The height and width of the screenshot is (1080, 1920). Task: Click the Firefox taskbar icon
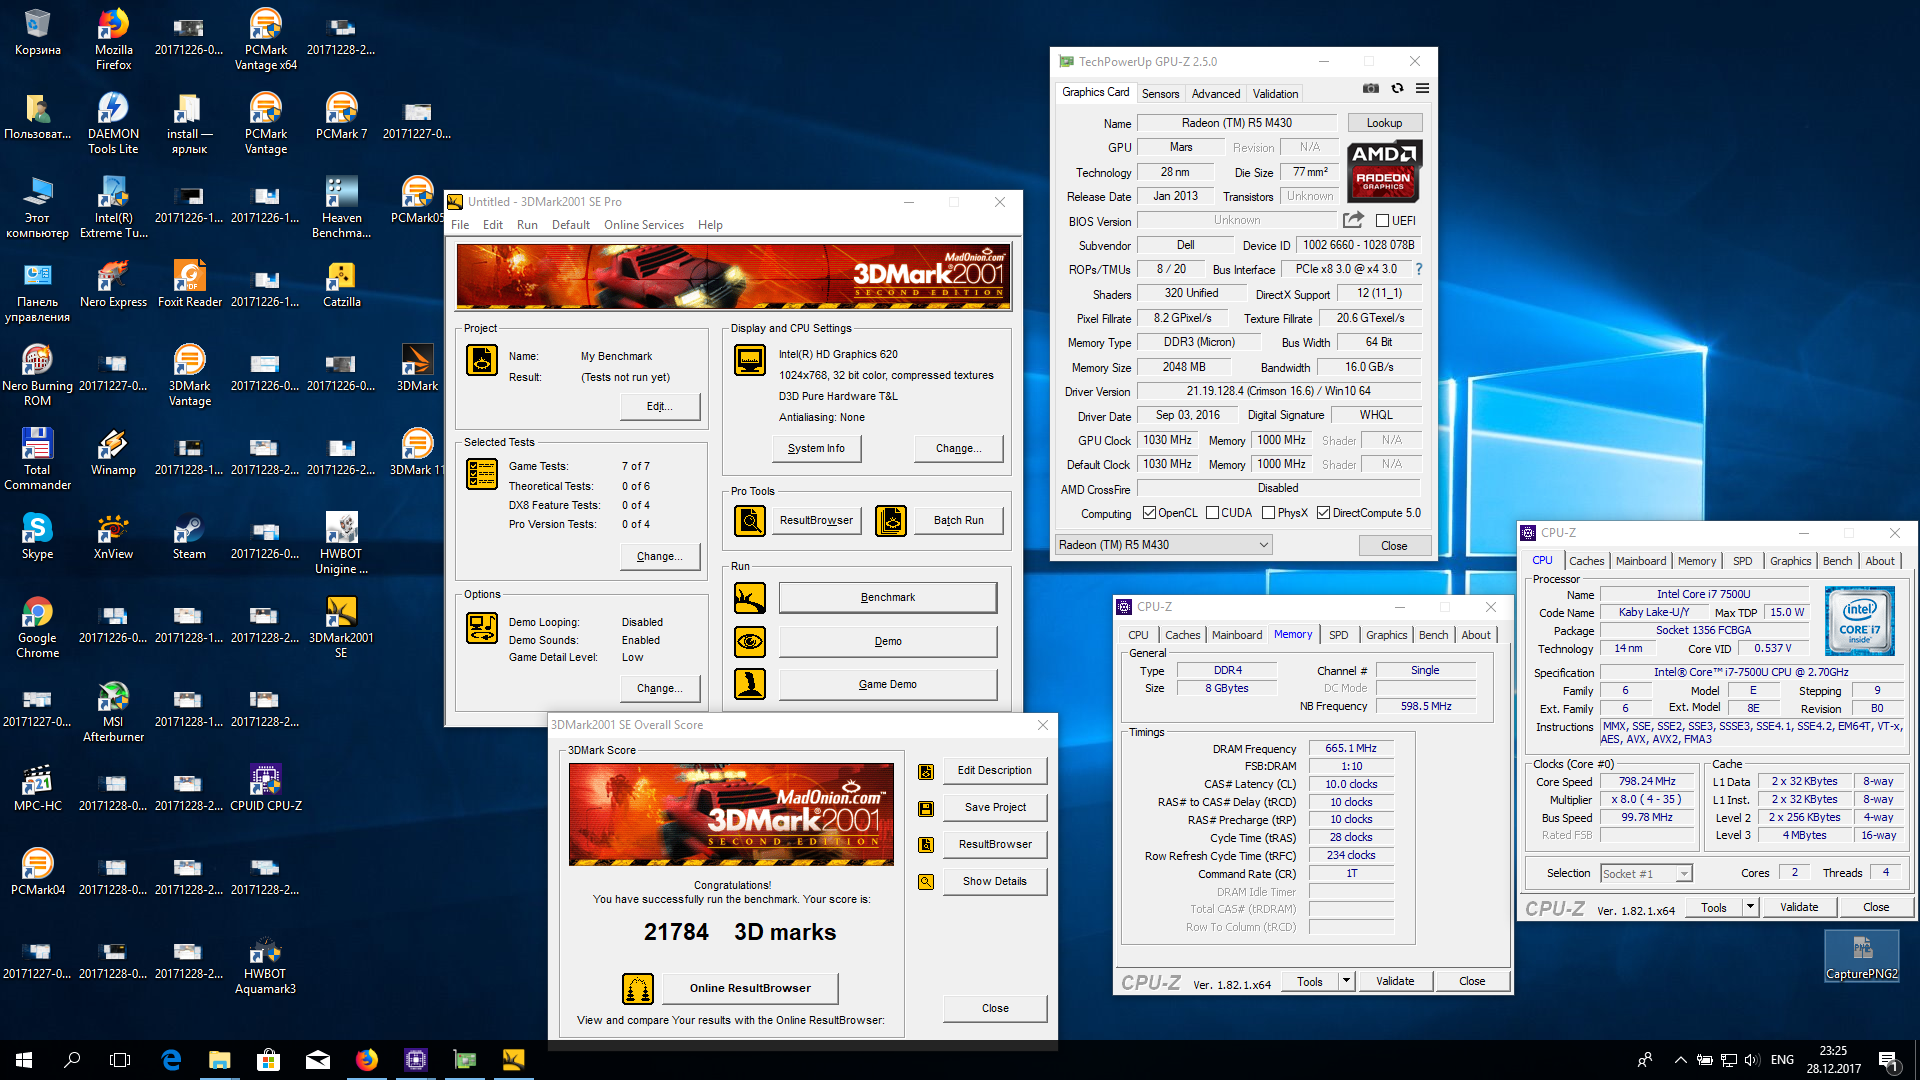tap(367, 1060)
